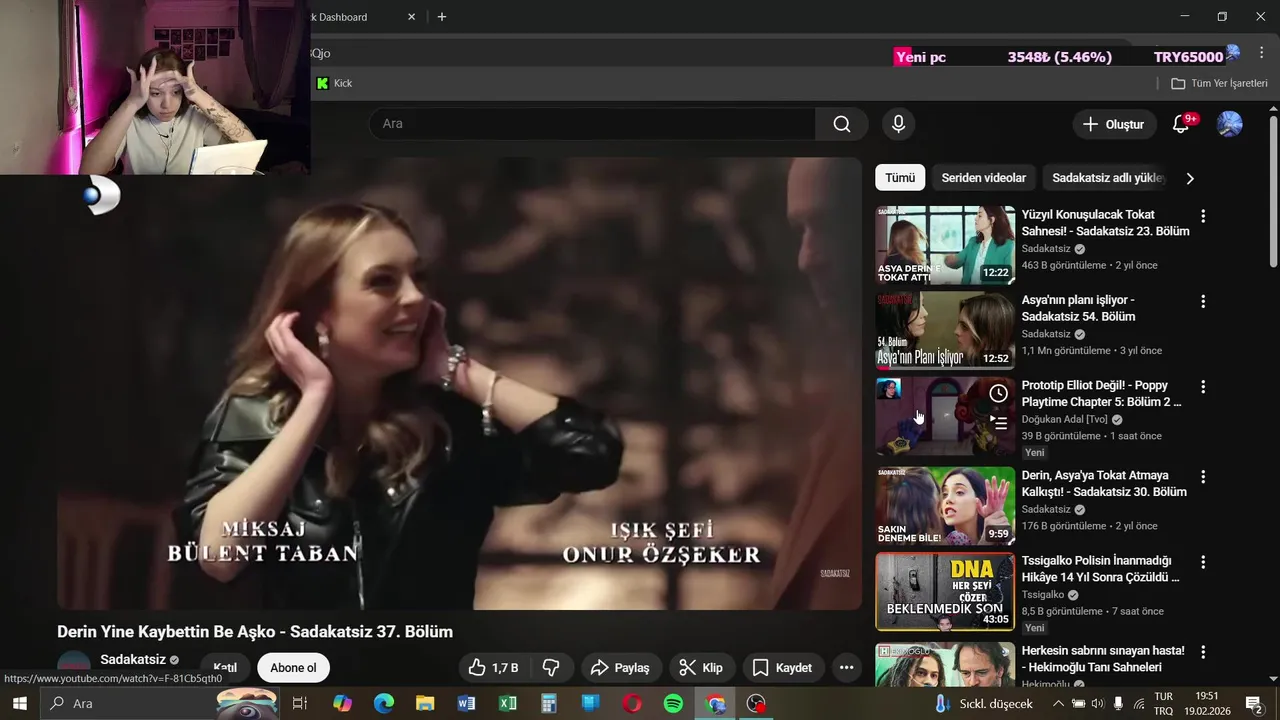This screenshot has width=1280, height=720.
Task: Open the Windows notification center
Action: pos(1254,704)
